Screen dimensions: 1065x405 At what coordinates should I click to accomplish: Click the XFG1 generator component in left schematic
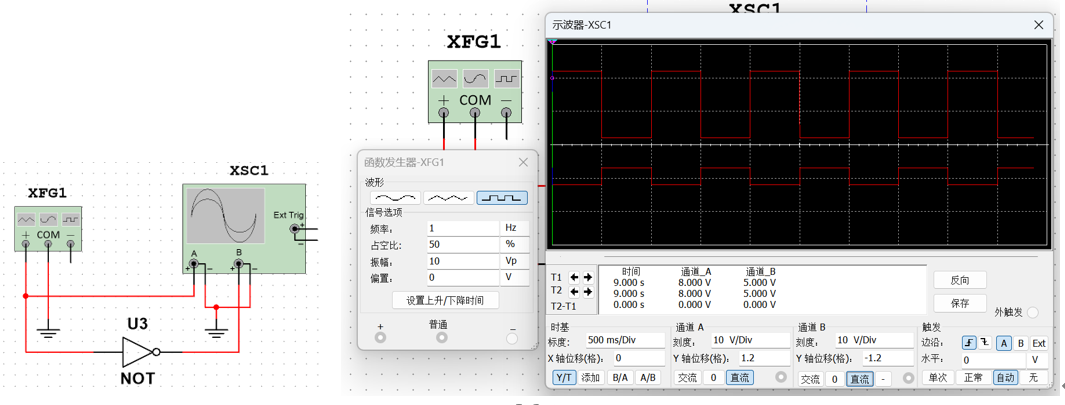pyautogui.click(x=48, y=228)
